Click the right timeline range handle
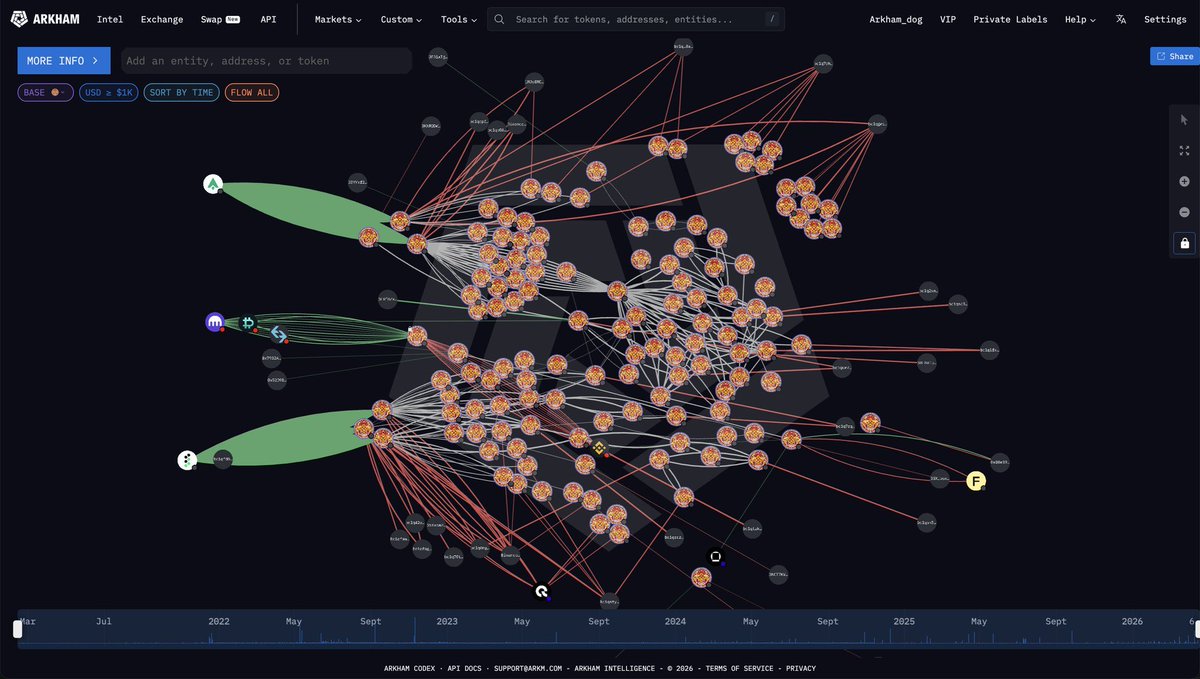The image size is (1200, 679). [1195, 629]
